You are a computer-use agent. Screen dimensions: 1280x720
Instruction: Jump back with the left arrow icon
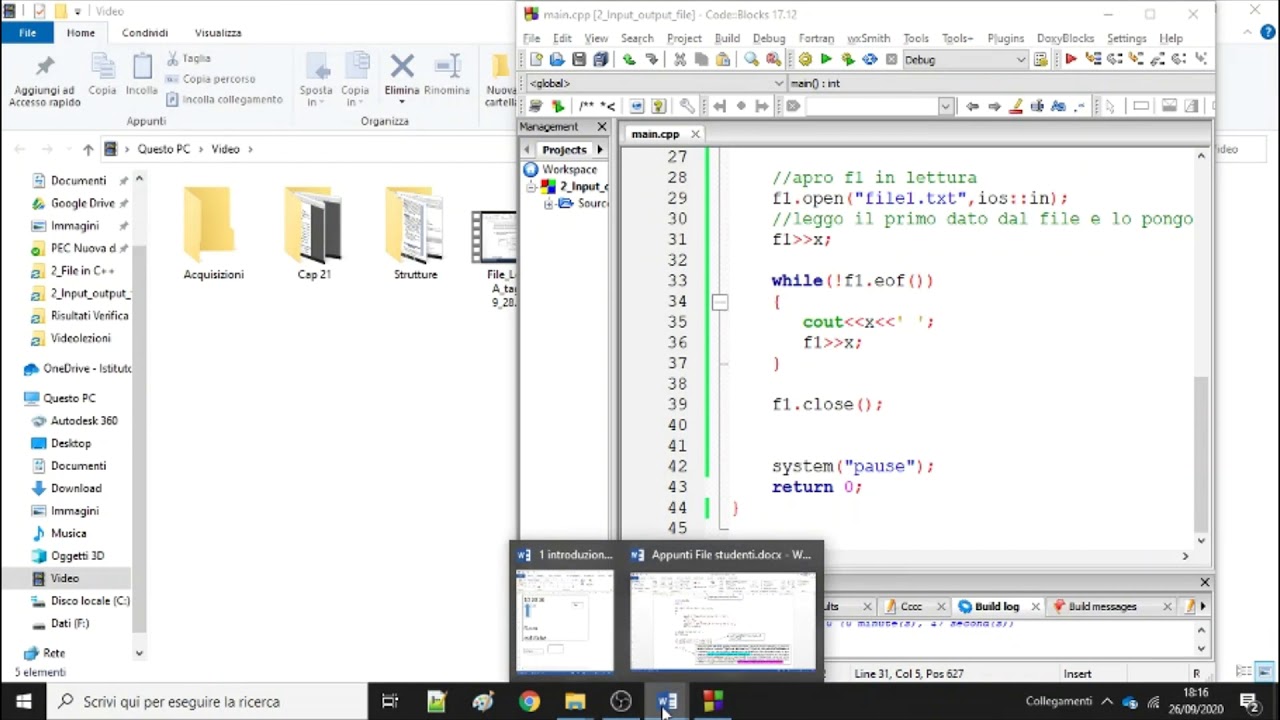(x=972, y=106)
